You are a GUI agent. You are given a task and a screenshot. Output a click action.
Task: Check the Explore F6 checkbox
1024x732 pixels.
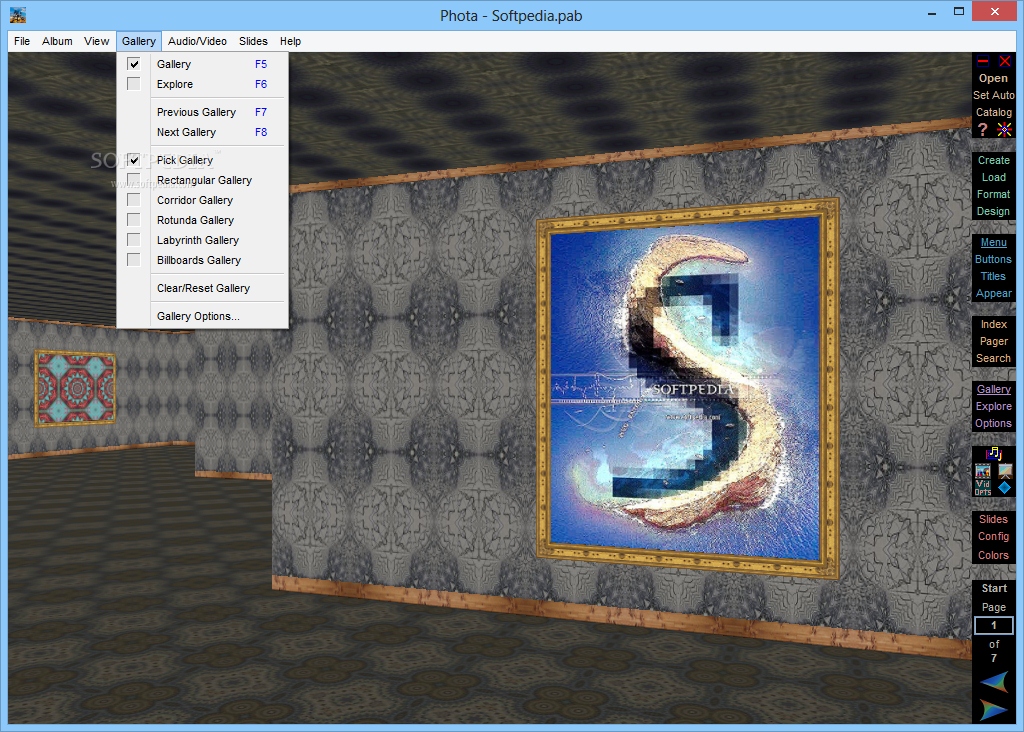point(134,84)
